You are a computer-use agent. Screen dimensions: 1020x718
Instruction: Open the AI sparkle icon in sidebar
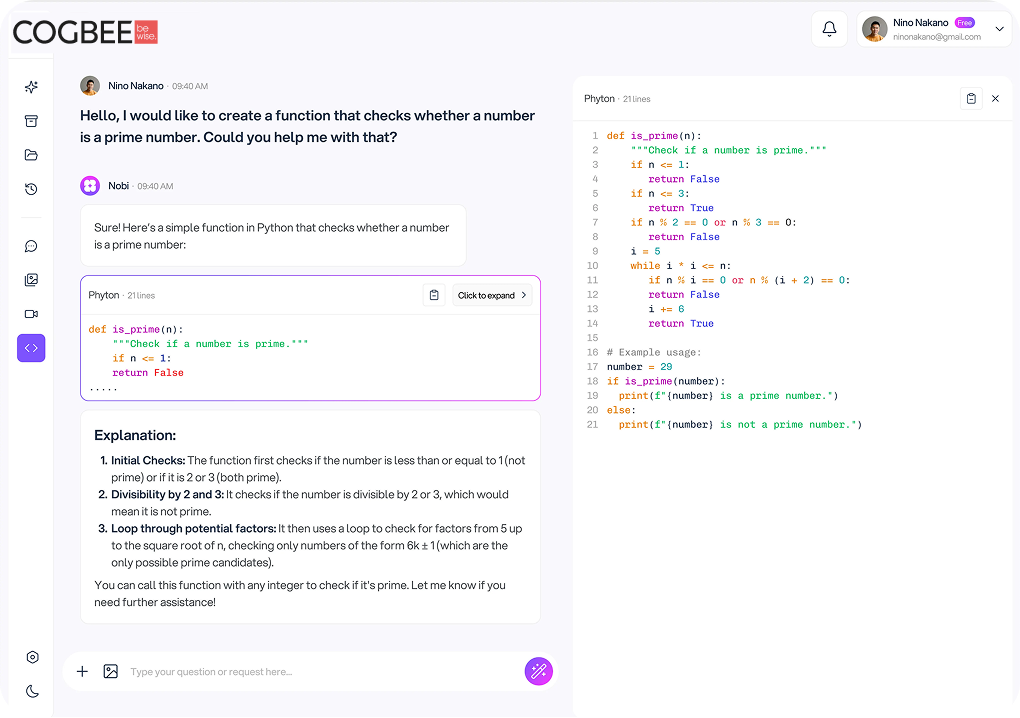click(x=31, y=87)
